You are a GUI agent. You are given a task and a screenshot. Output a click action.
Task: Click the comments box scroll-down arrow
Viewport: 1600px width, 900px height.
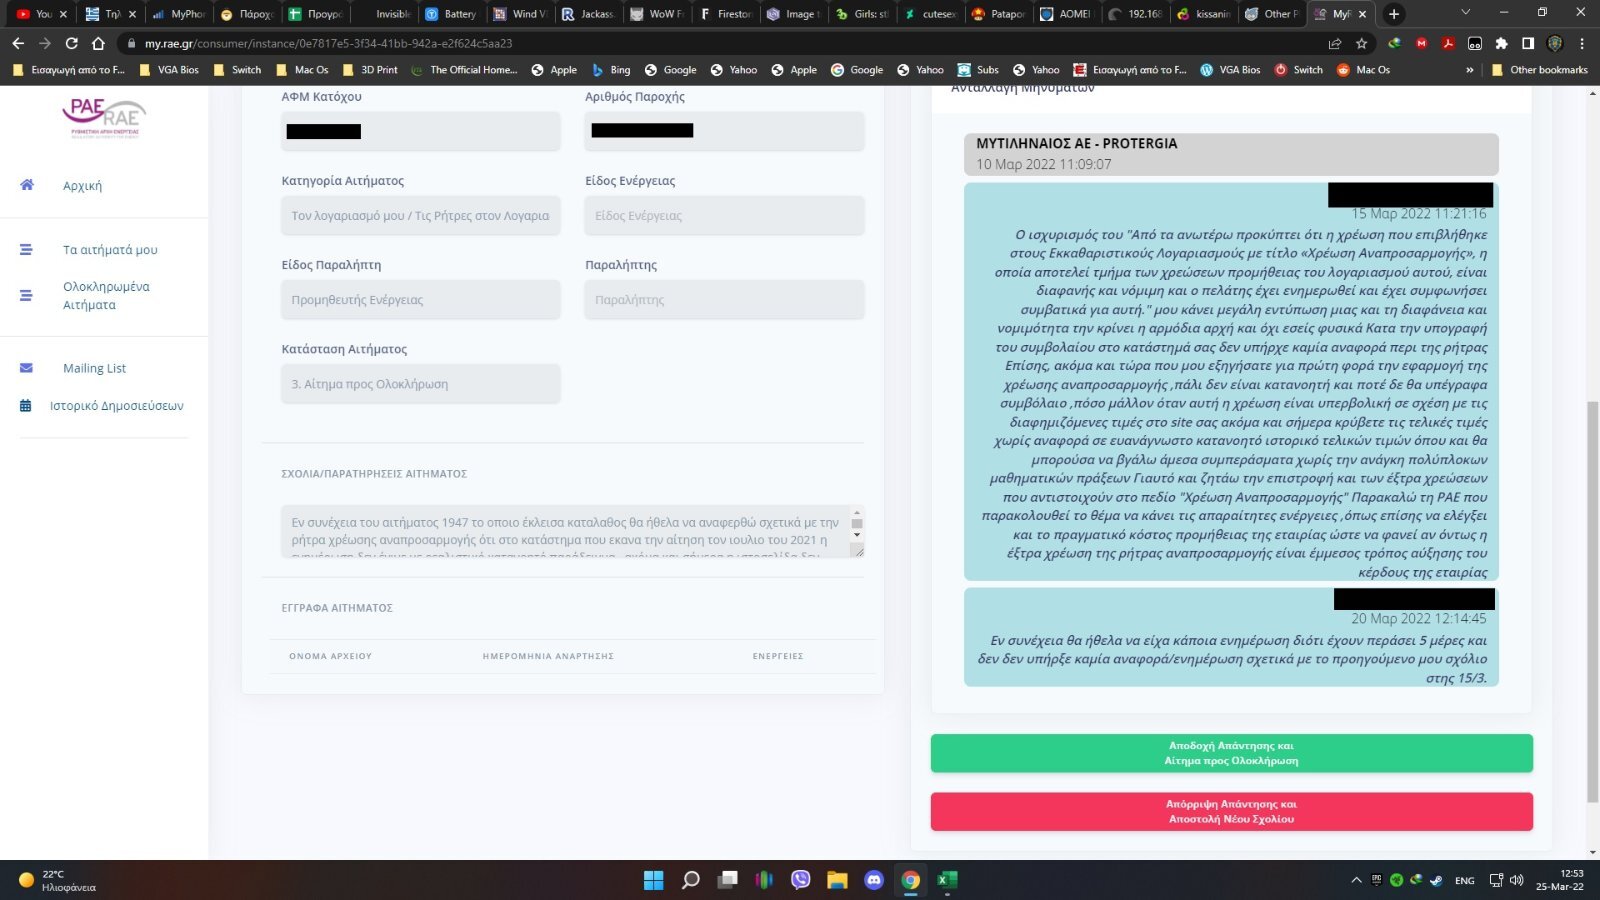(x=857, y=534)
